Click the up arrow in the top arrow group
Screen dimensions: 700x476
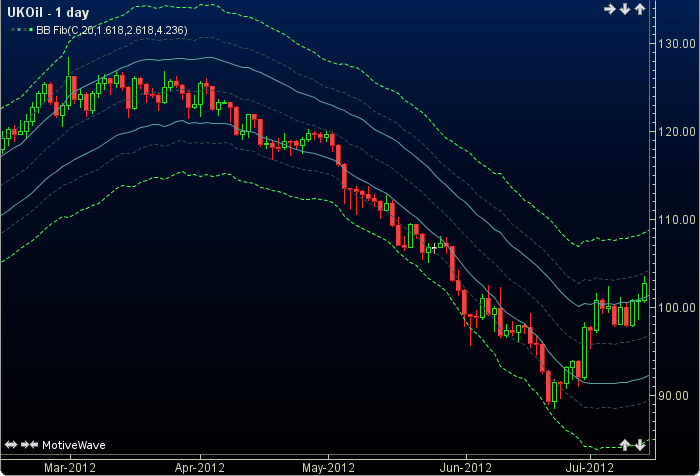(640, 9)
